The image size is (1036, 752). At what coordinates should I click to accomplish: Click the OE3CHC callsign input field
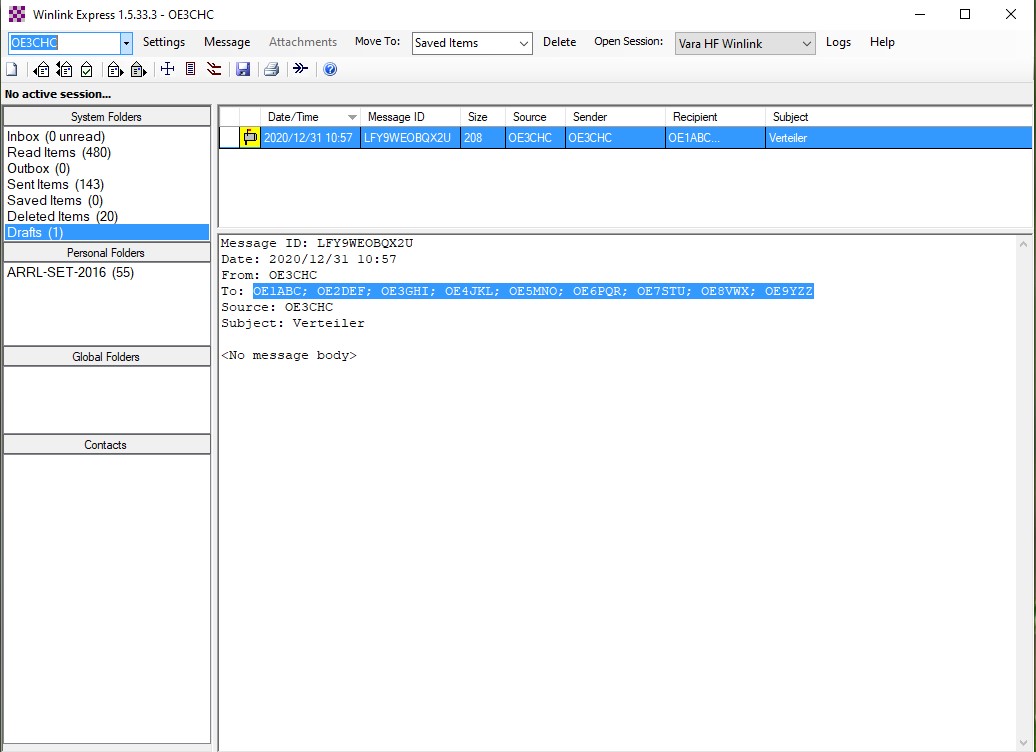click(x=64, y=44)
